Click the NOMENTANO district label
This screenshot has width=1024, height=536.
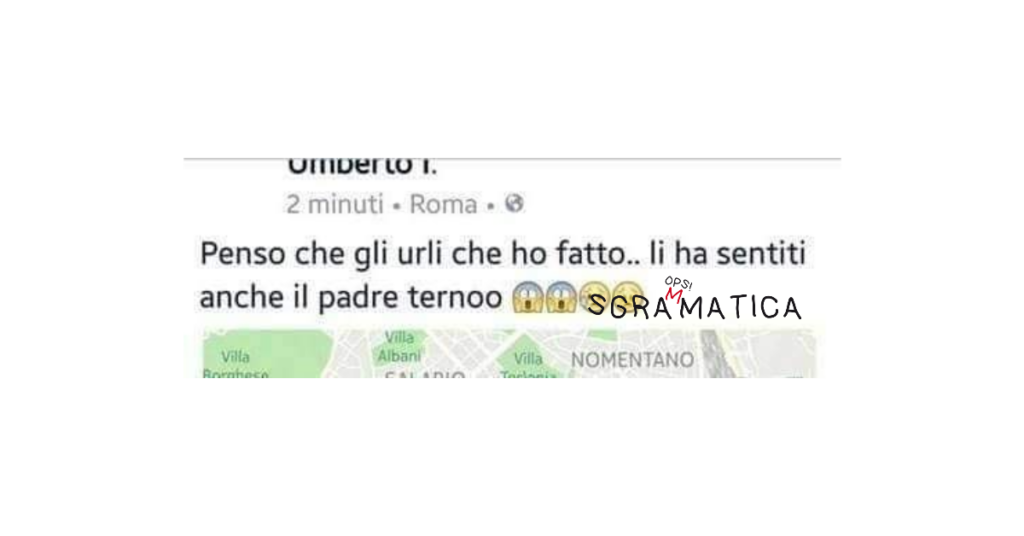[x=632, y=360]
